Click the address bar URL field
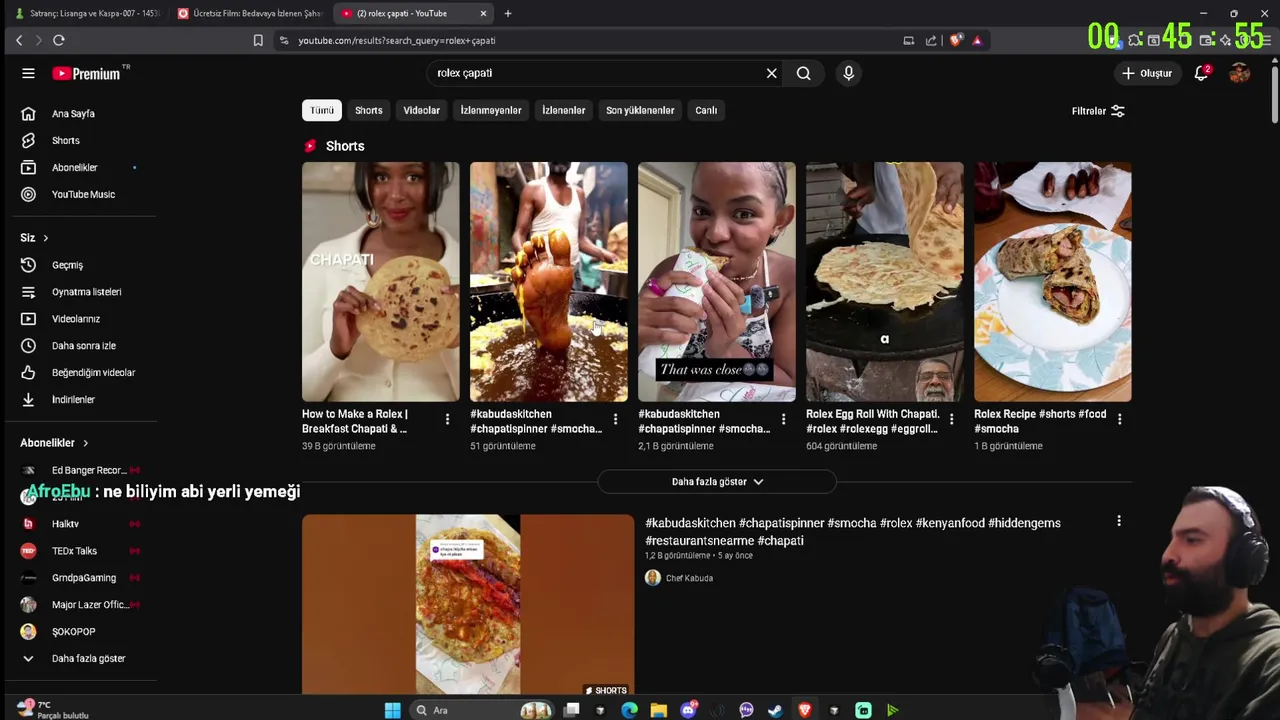 click(590, 40)
